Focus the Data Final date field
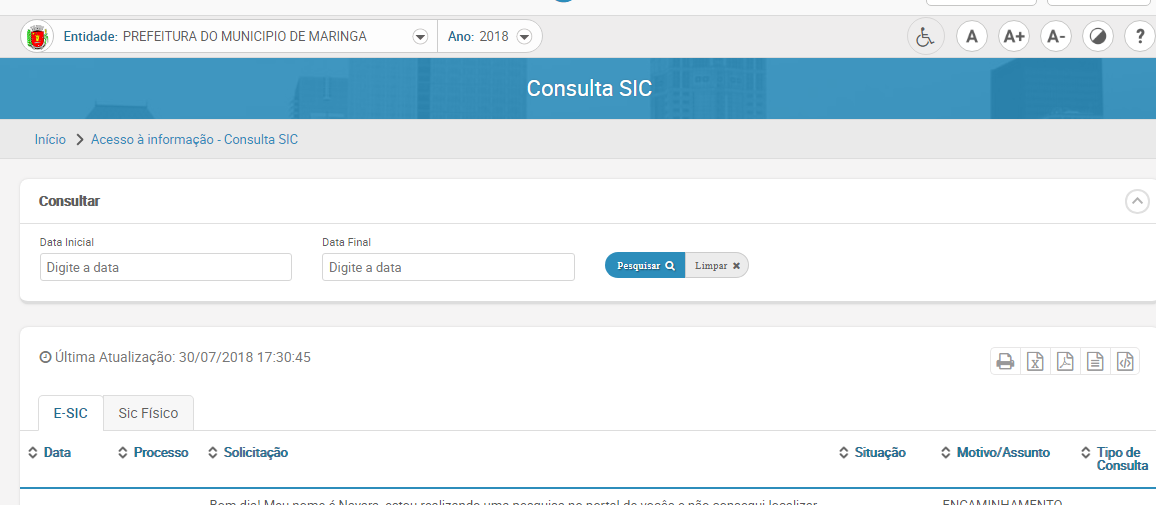Image resolution: width=1156 pixels, height=505 pixels. [448, 267]
